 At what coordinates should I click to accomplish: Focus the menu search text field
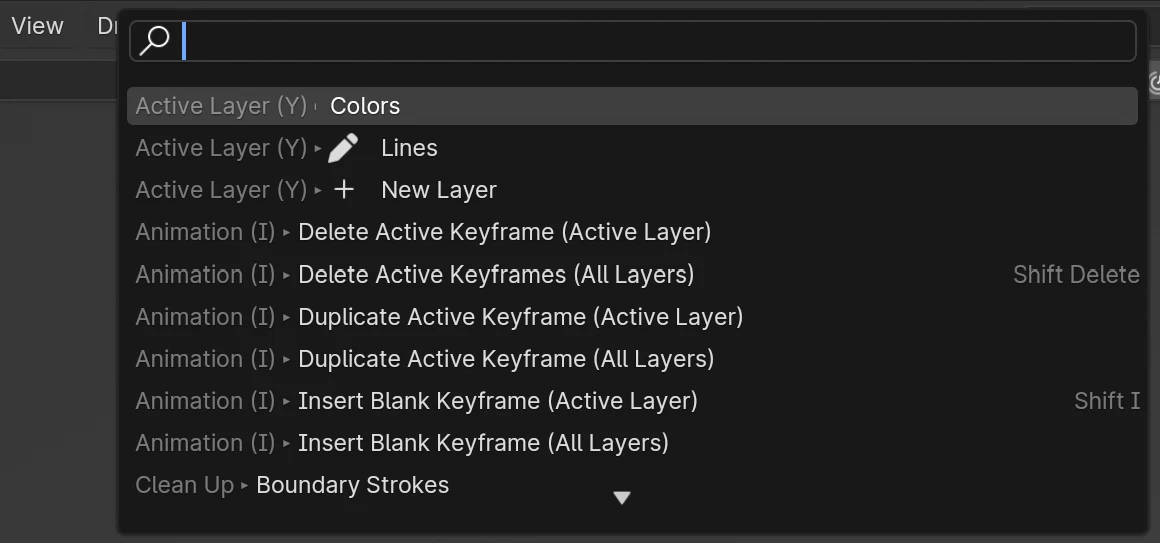coord(658,41)
